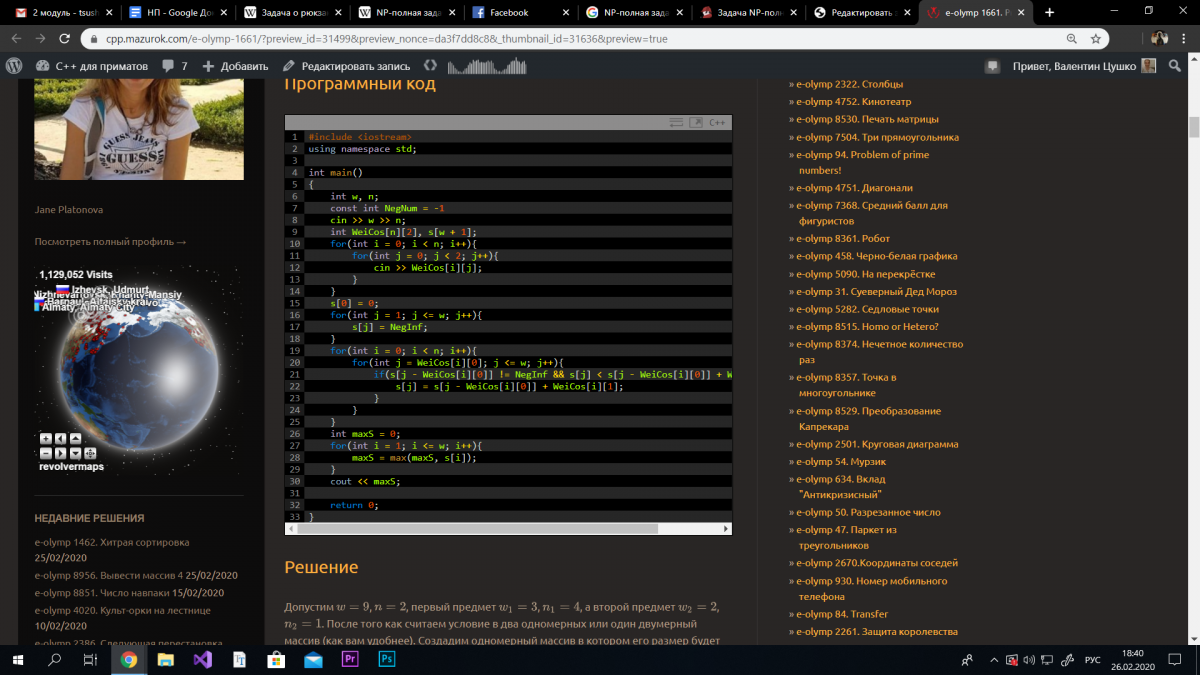Viewport: 1200px width, 675px height.
Task: Bookmark this page with star icon
Action: click(1096, 39)
